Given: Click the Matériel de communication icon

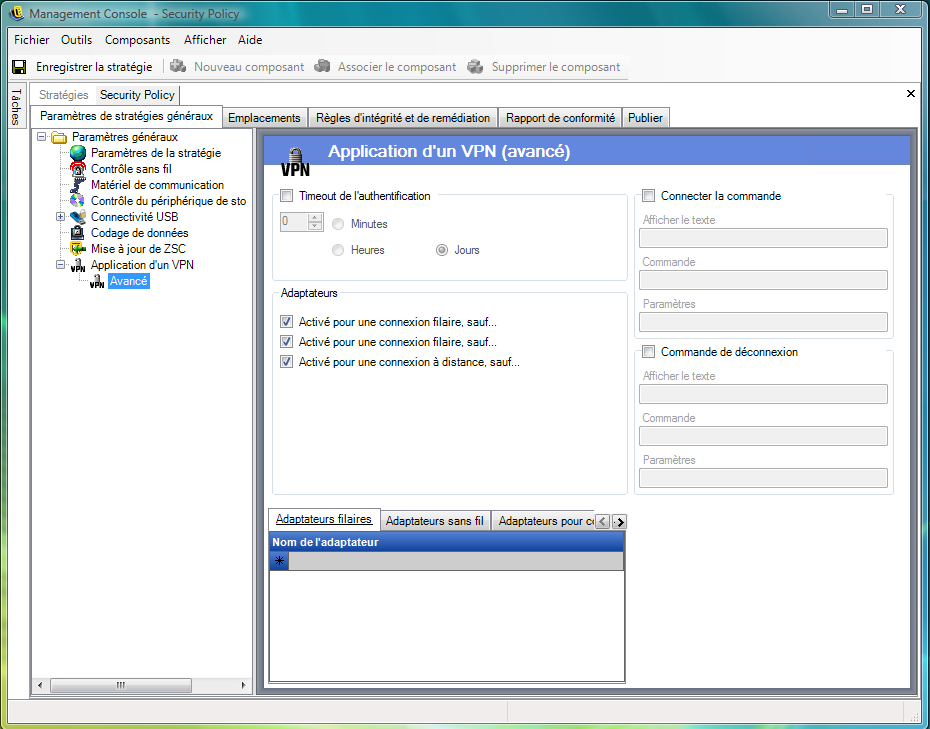Looking at the screenshot, I should click(78, 185).
